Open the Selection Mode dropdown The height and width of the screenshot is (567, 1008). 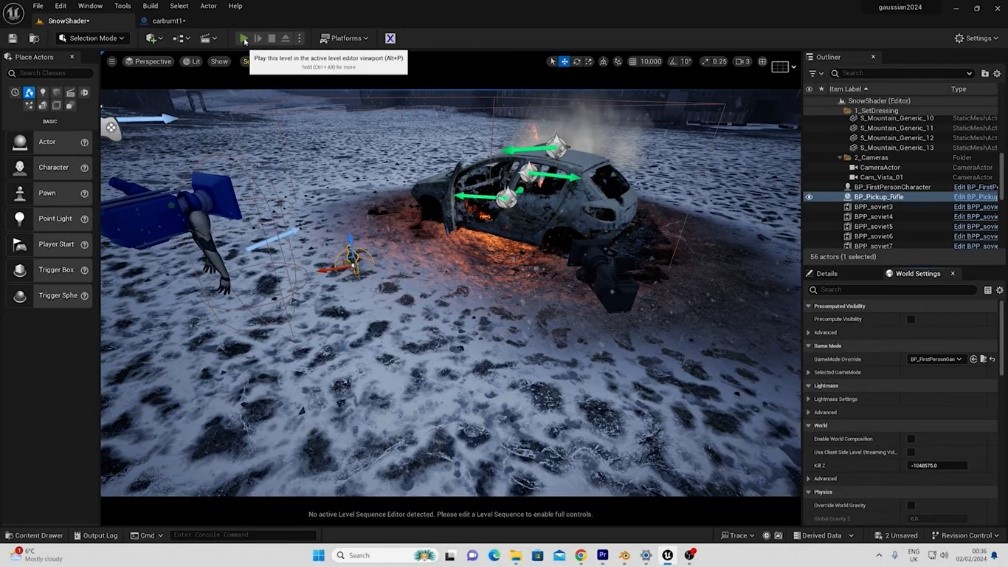click(x=92, y=38)
